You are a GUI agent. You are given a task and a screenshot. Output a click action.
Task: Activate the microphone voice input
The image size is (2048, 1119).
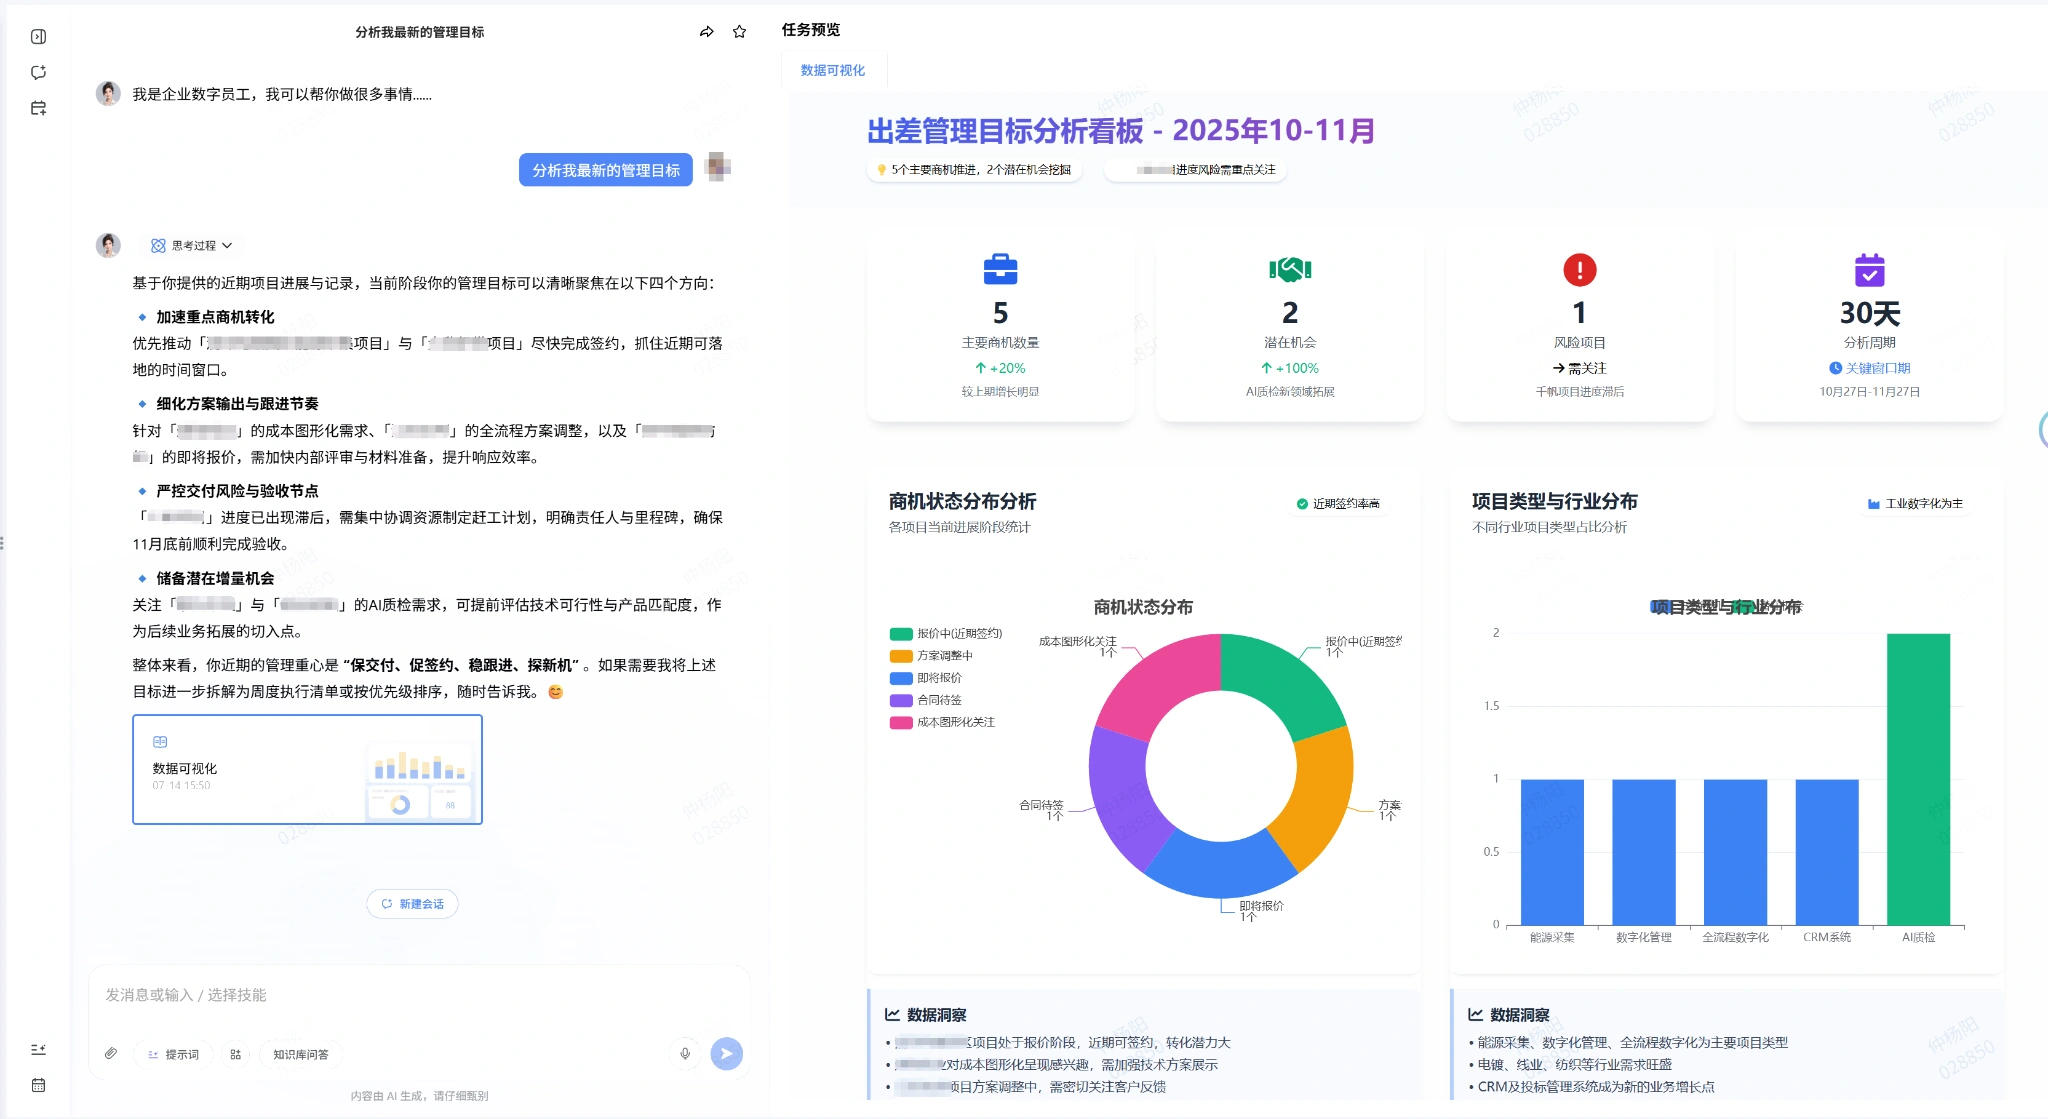(x=685, y=1053)
